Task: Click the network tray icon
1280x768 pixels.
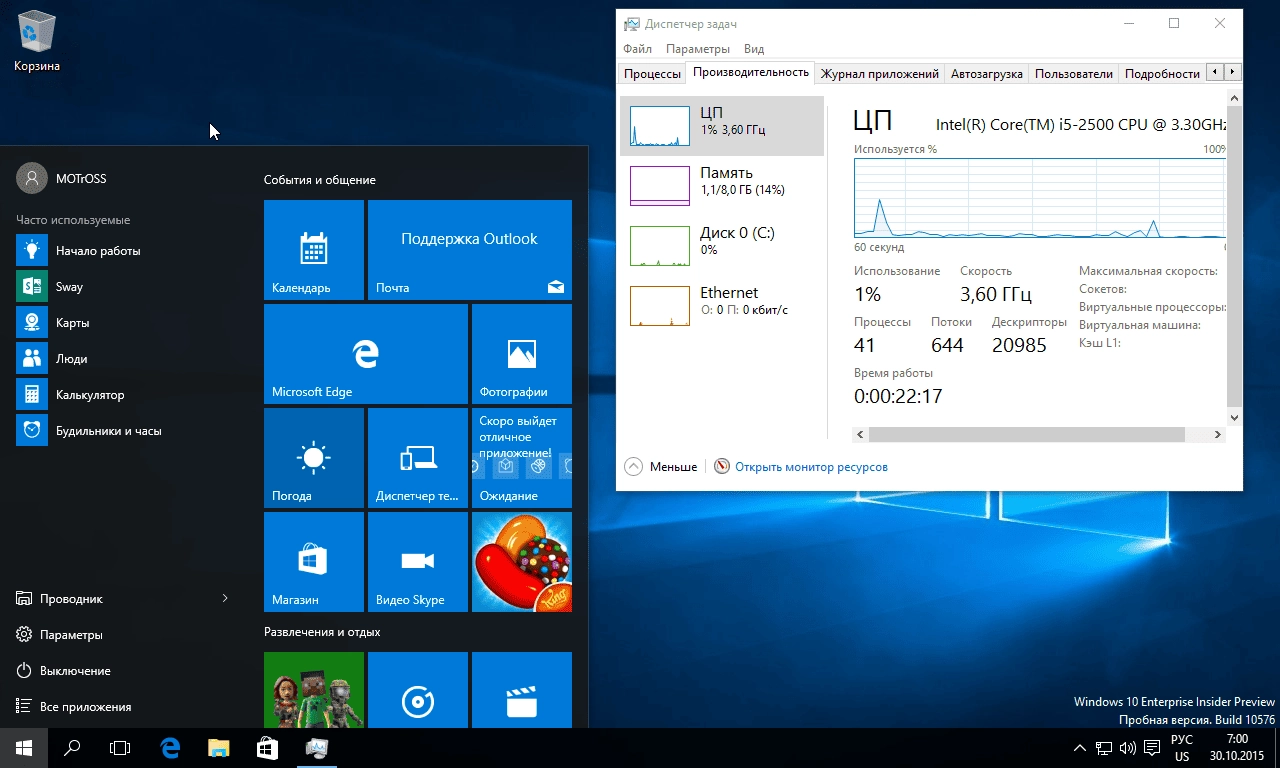Action: (1104, 748)
